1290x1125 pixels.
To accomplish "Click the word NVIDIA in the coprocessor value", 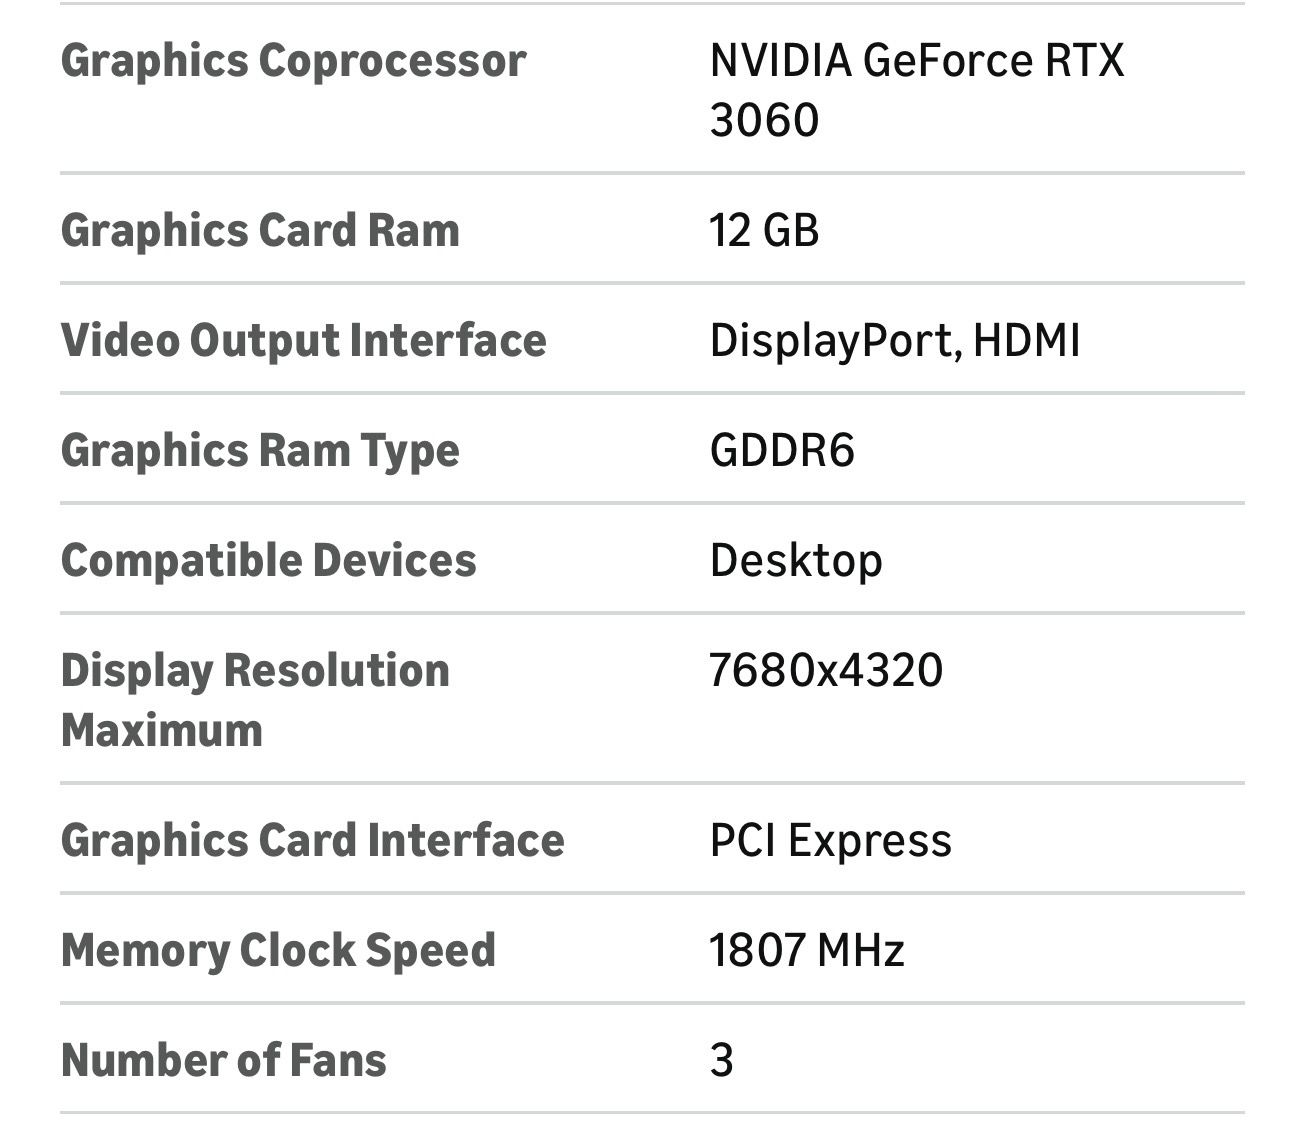I will [x=780, y=61].
